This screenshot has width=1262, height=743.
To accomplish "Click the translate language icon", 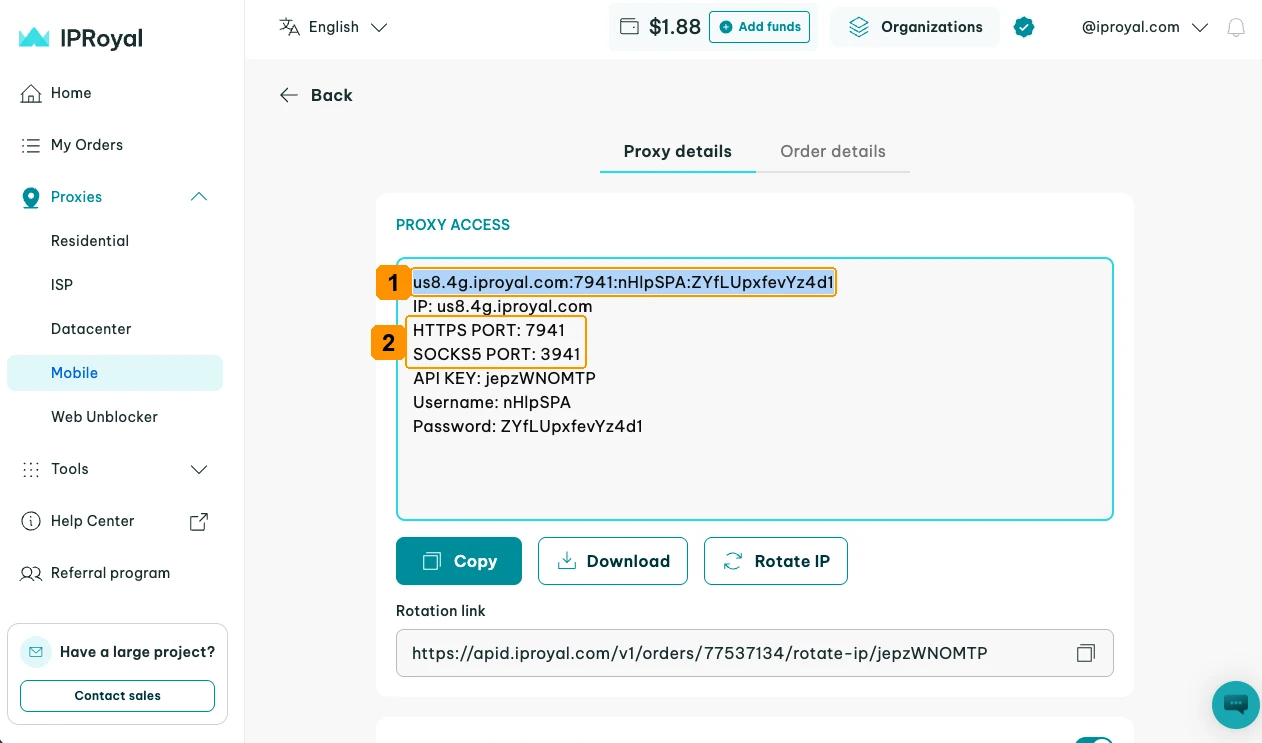I will (x=289, y=27).
